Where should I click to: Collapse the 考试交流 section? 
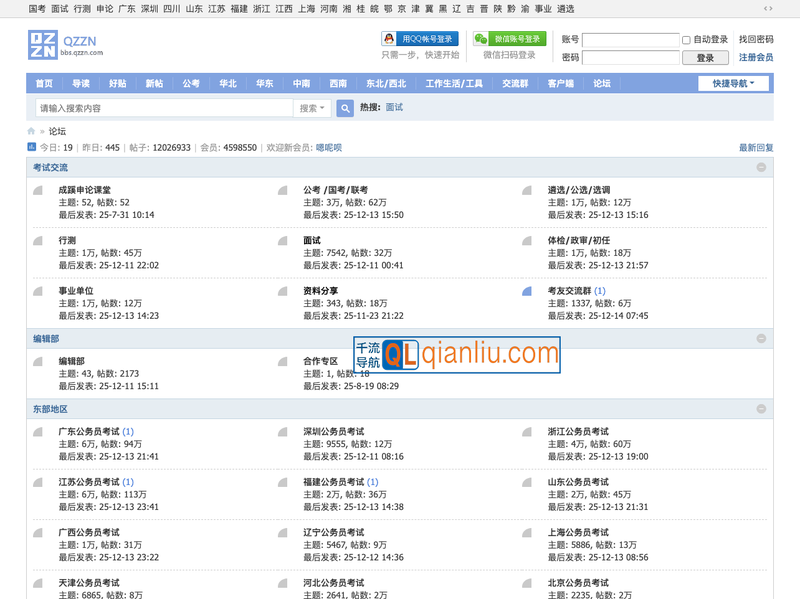click(762, 168)
